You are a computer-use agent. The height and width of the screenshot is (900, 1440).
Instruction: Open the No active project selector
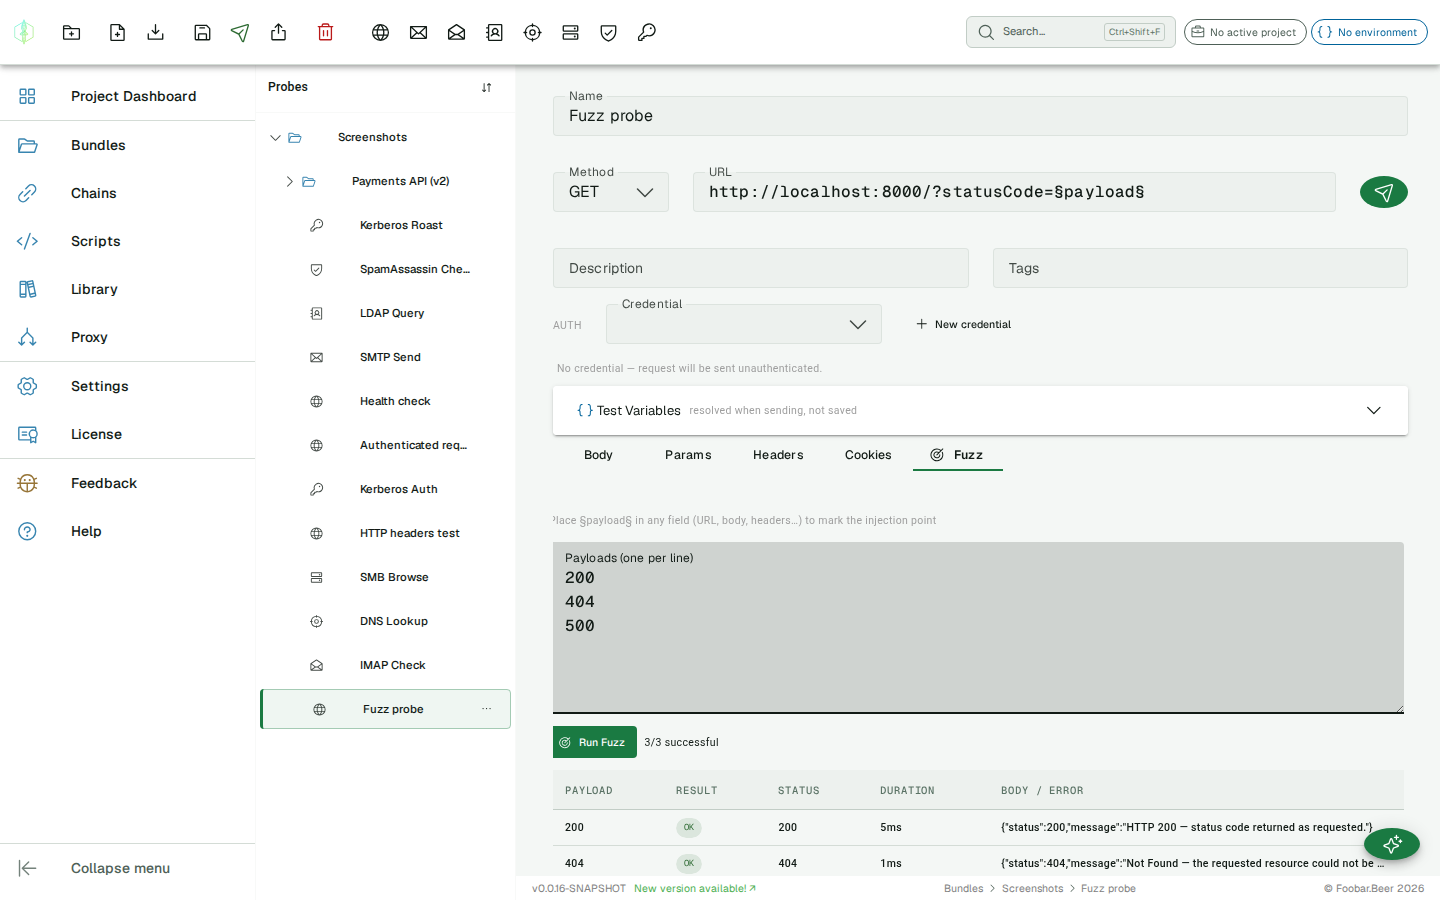(x=1245, y=32)
